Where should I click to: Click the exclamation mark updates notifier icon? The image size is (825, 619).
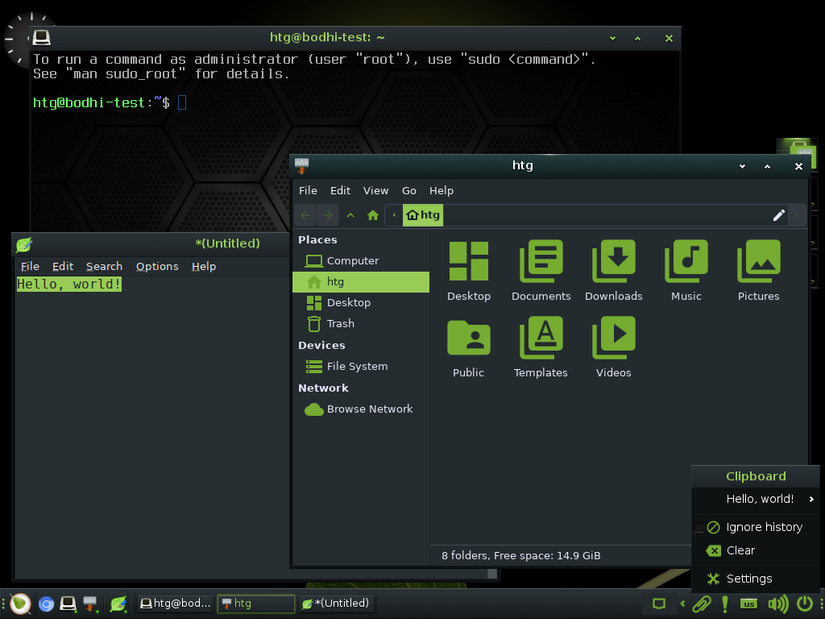(724, 604)
